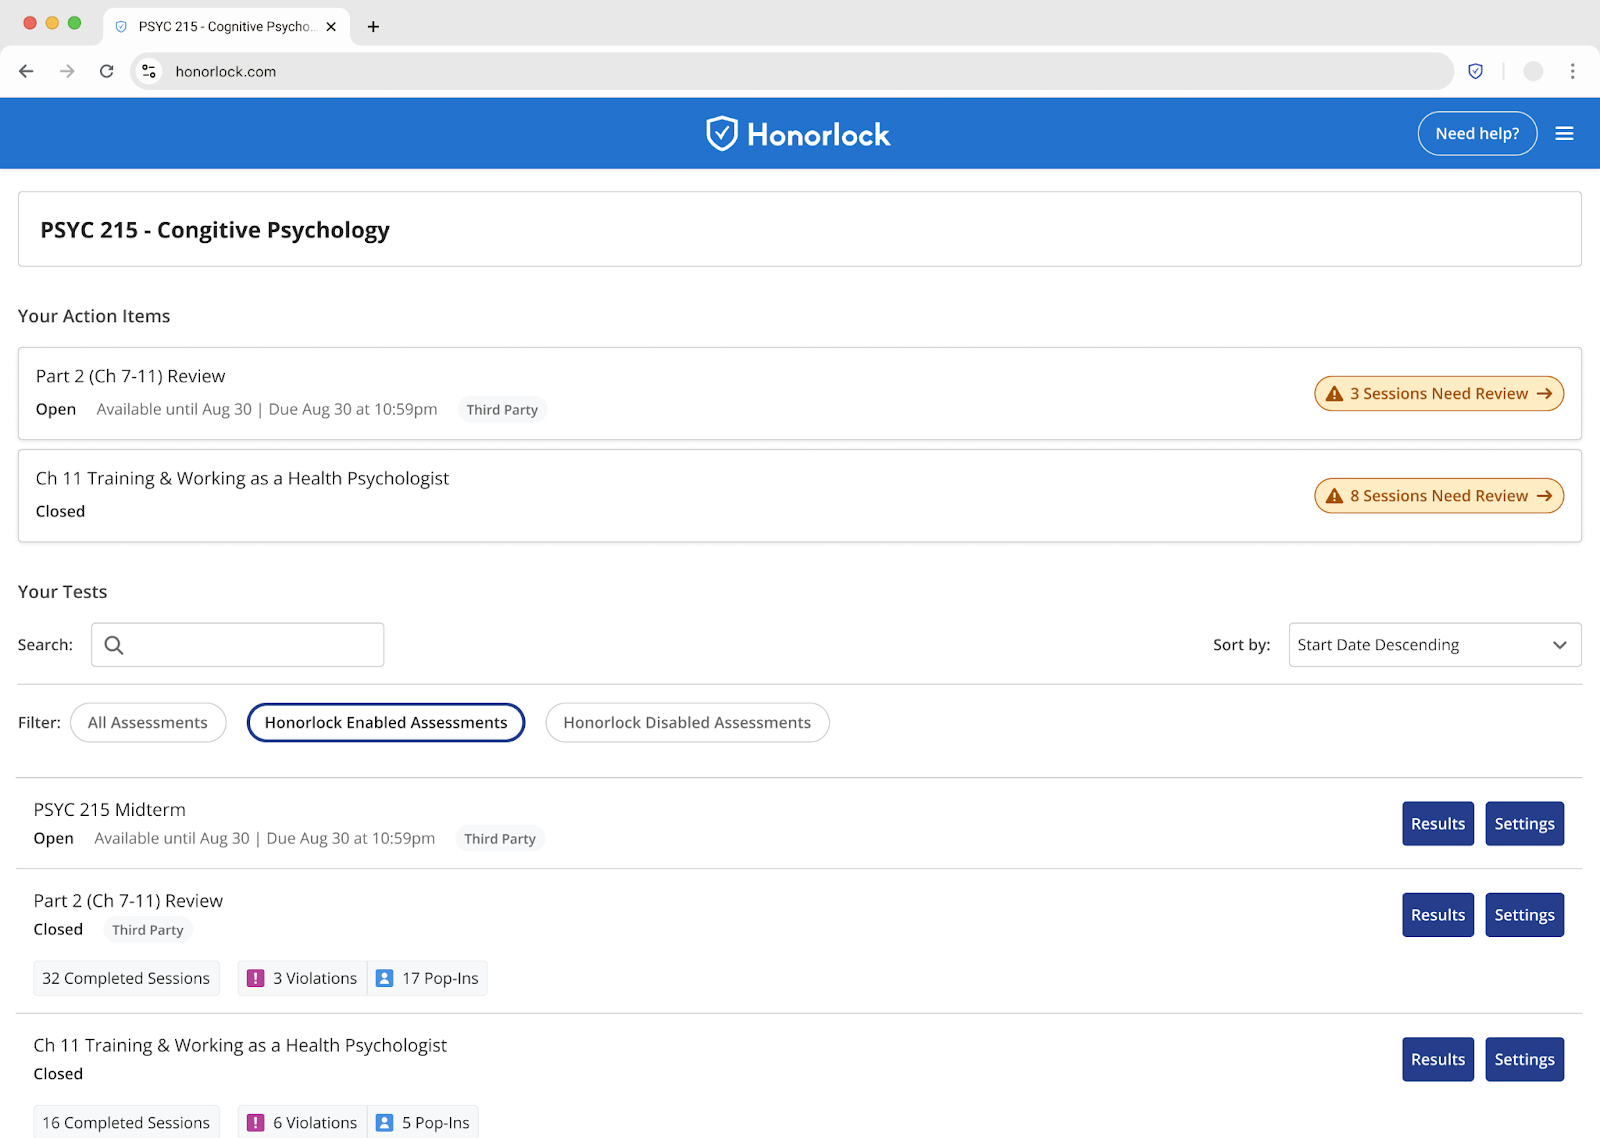Switch to the PSYC 215 browser tab
This screenshot has height=1138, width=1600.
tap(226, 27)
